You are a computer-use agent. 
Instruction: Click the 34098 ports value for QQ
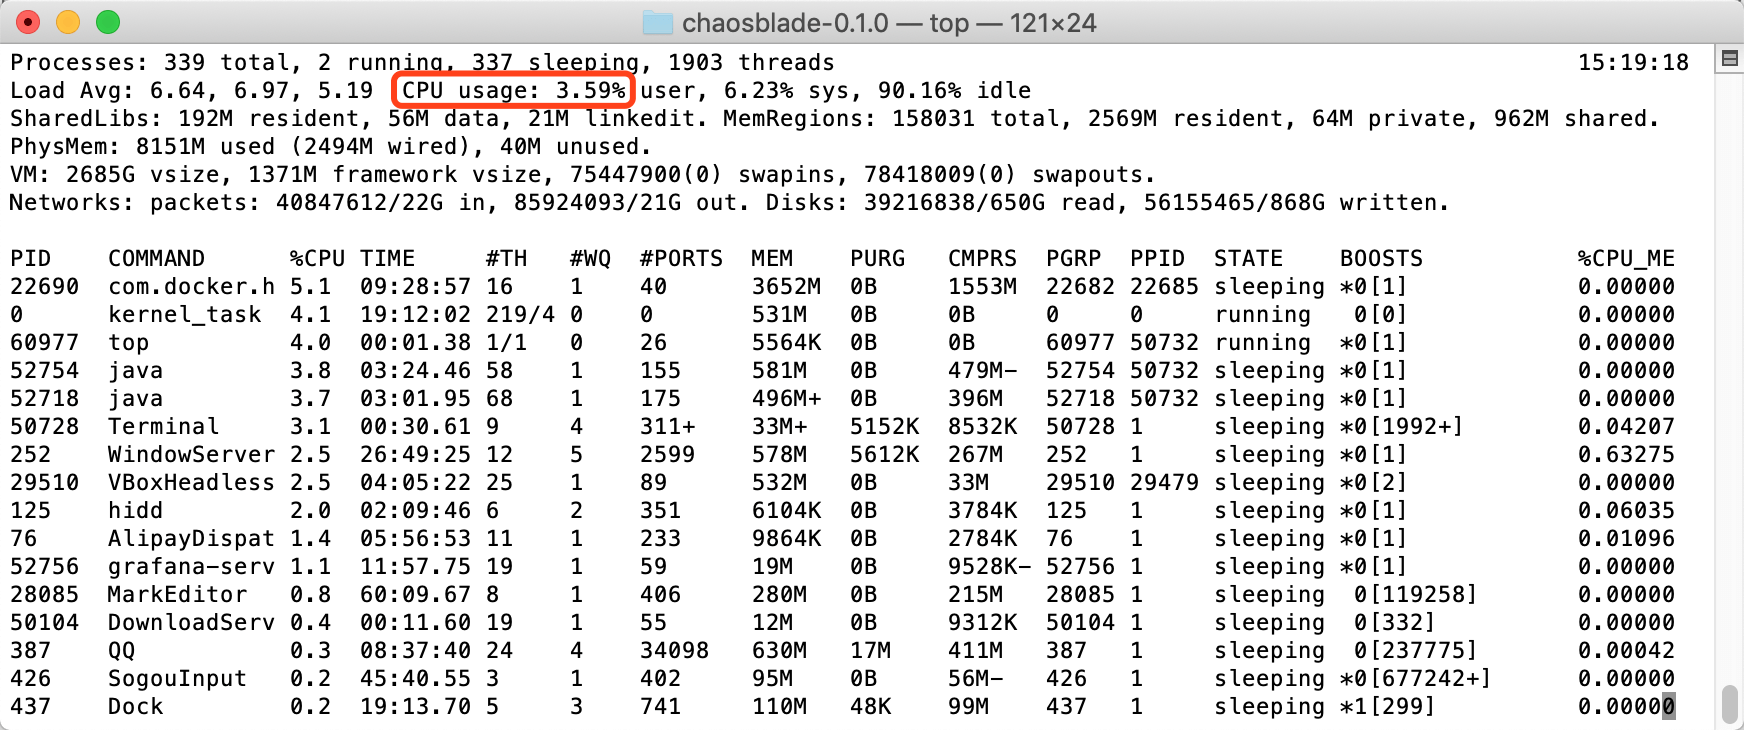pyautogui.click(x=674, y=651)
